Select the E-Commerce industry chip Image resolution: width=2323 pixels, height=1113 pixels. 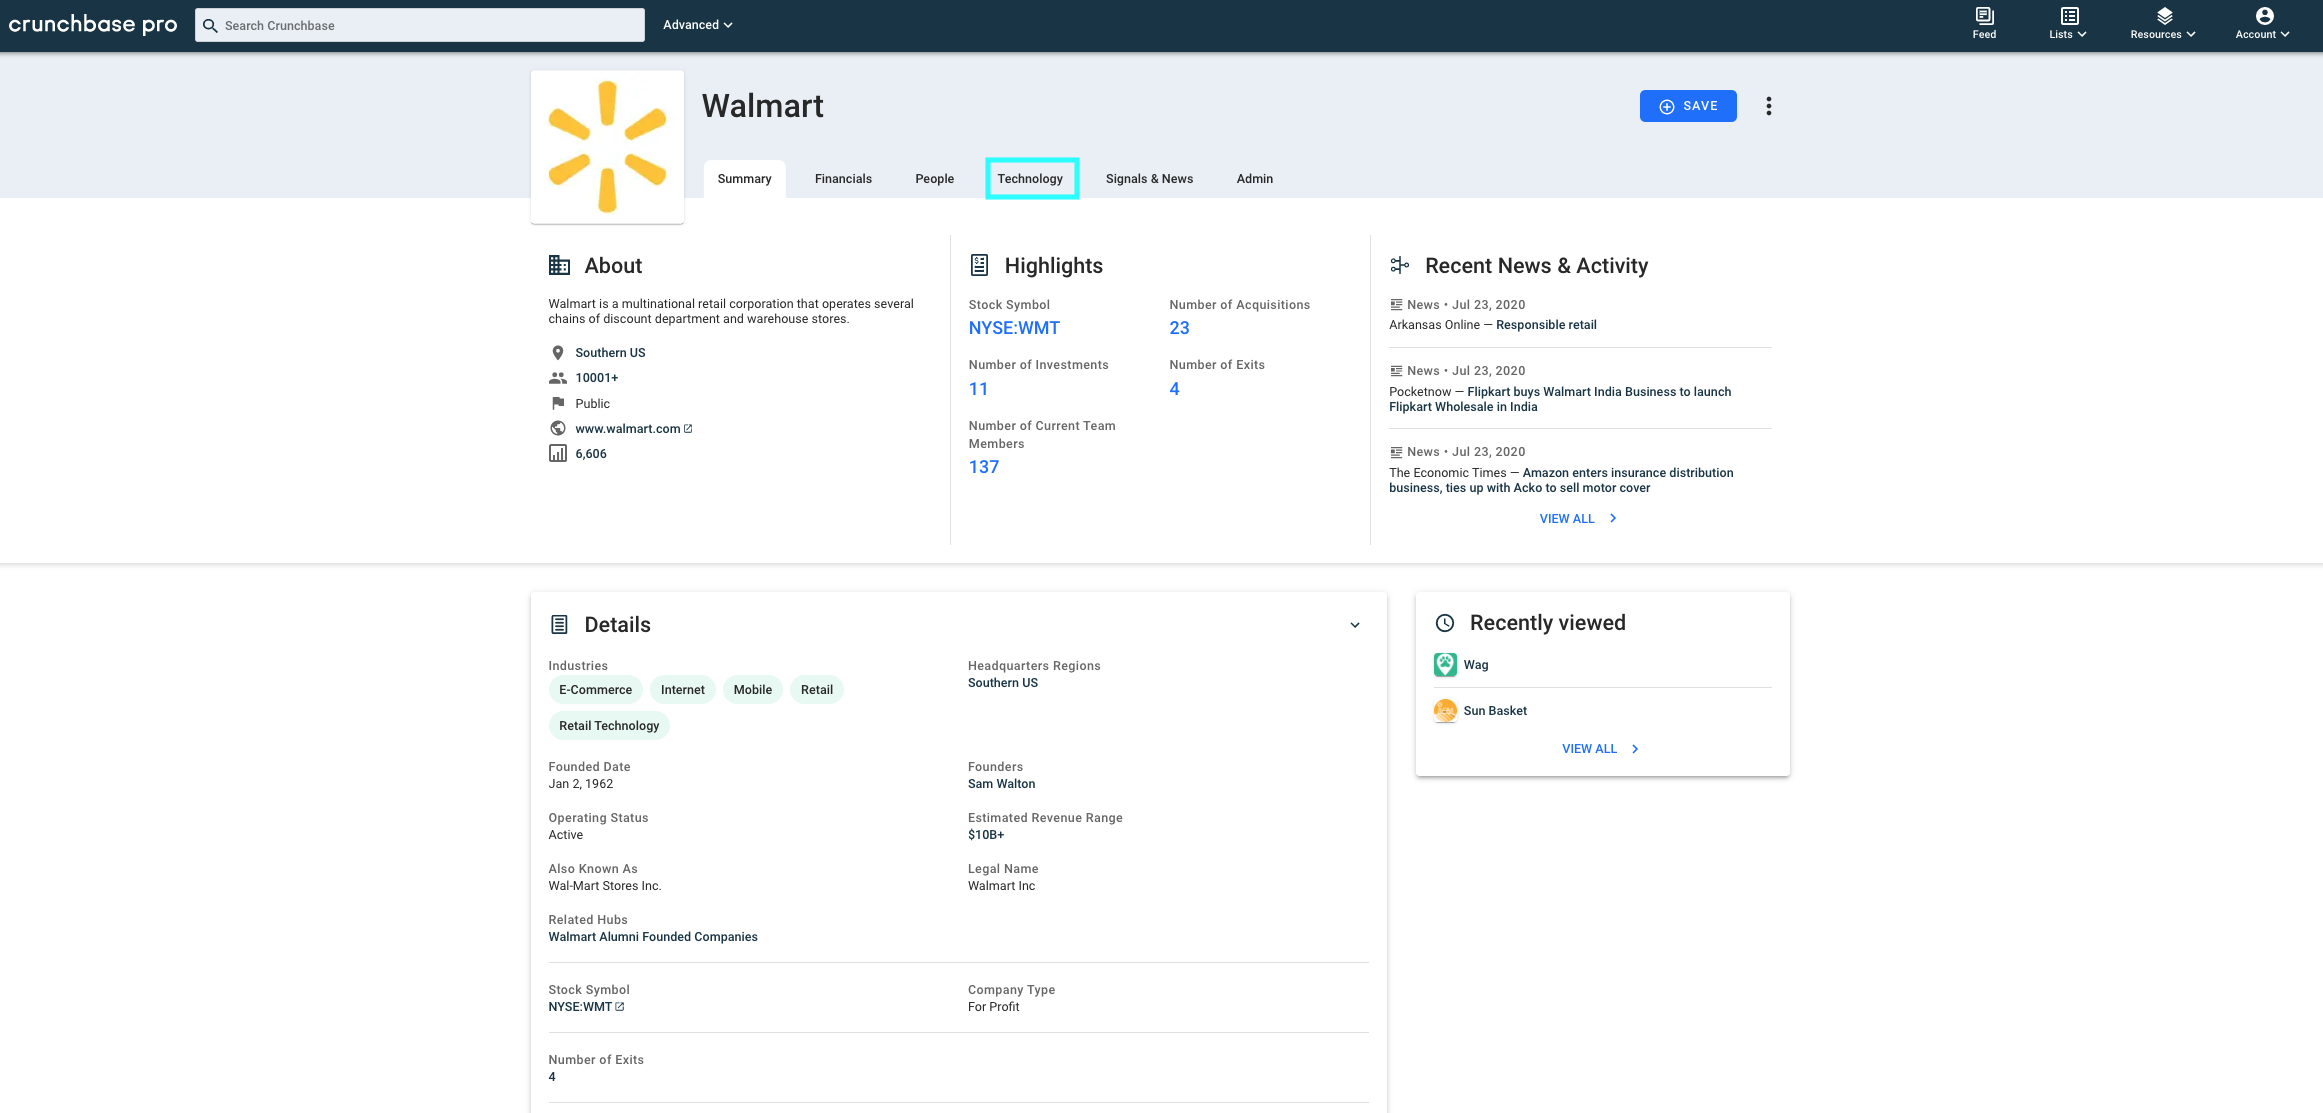[595, 690]
